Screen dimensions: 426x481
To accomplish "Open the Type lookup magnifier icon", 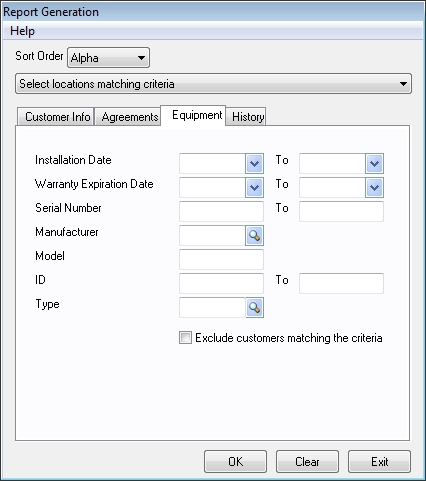I will pos(254,307).
